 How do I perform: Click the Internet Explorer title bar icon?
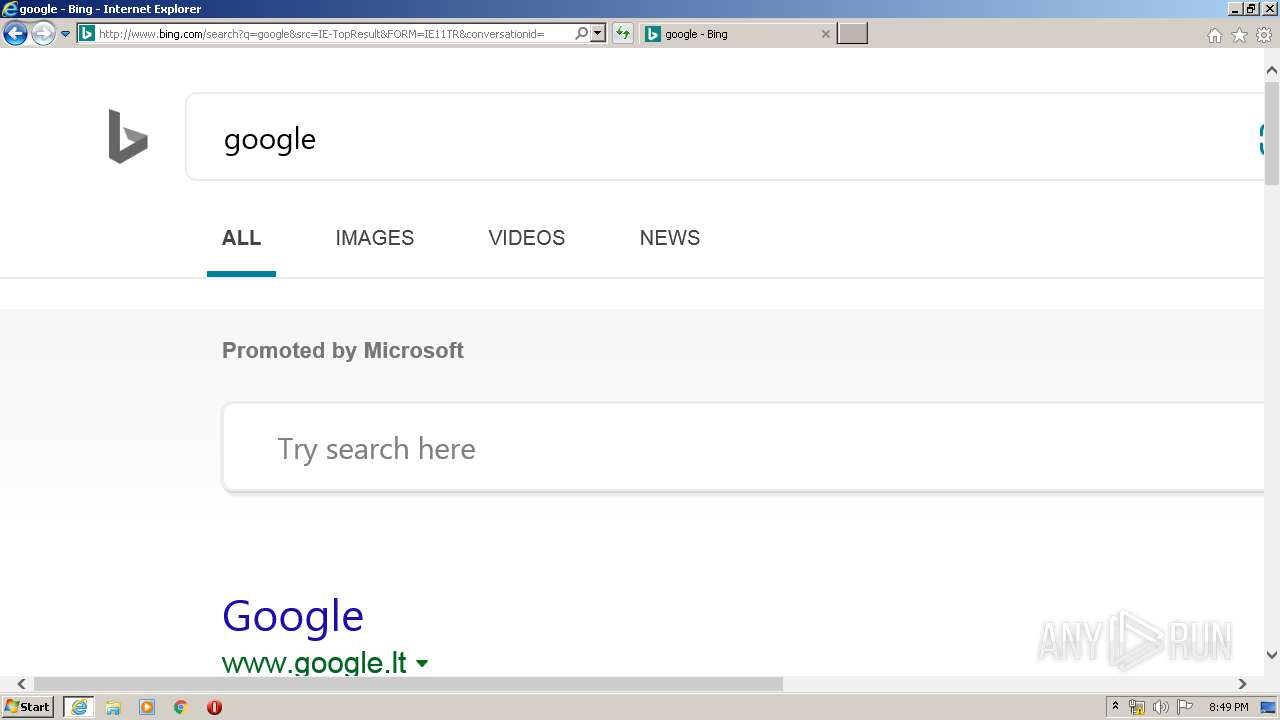[x=10, y=9]
